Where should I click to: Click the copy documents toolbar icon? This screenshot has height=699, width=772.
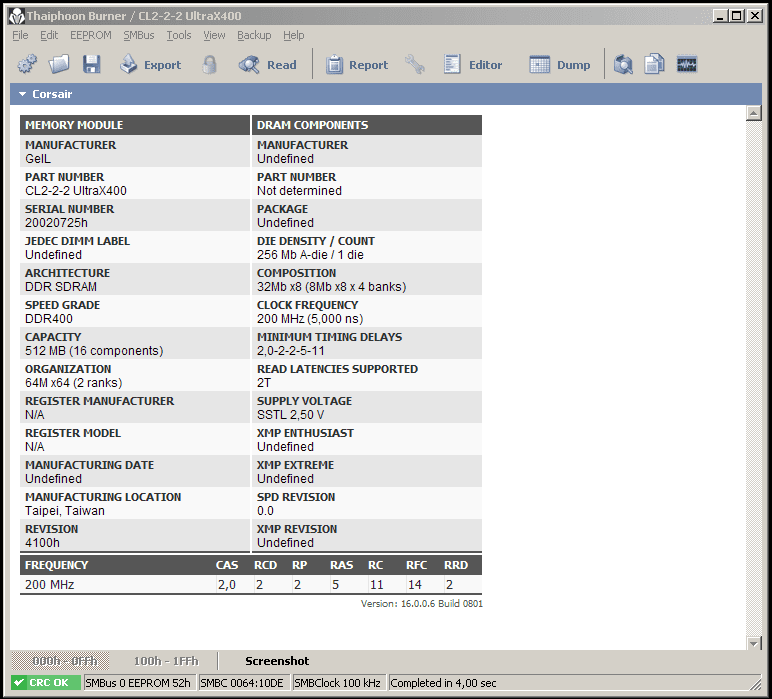coord(654,64)
